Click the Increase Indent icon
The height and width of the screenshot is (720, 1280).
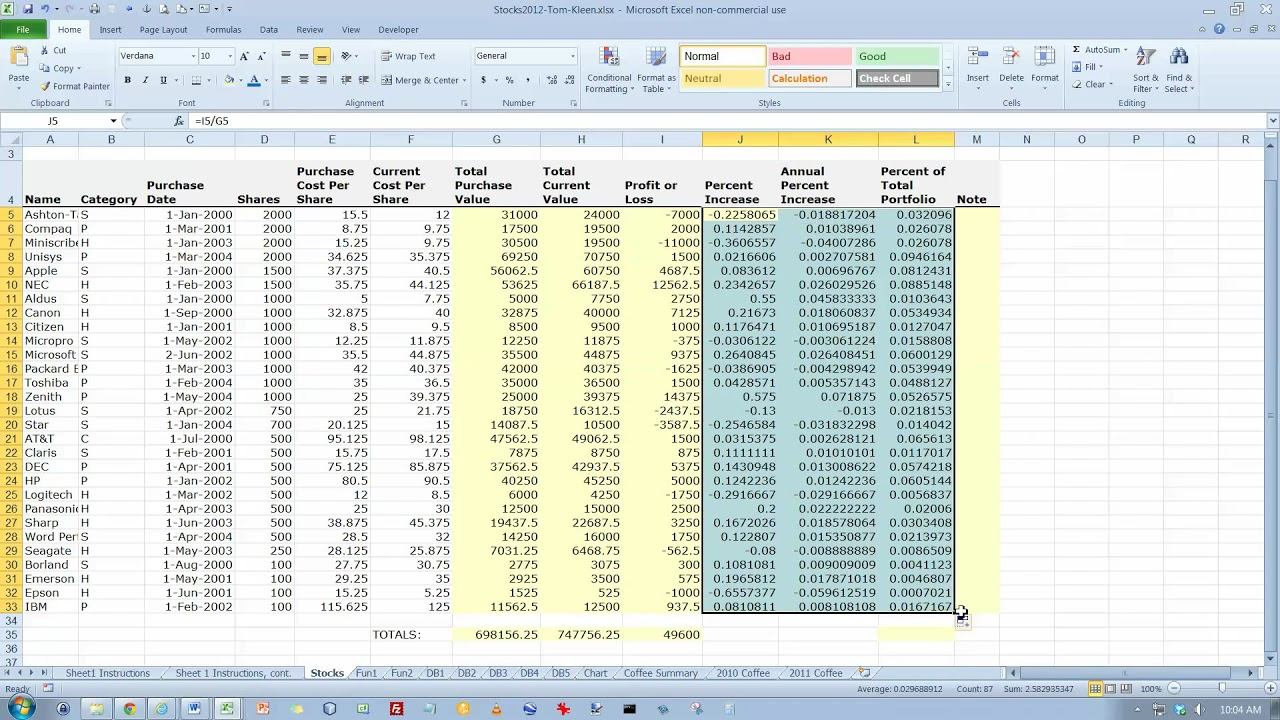click(364, 80)
